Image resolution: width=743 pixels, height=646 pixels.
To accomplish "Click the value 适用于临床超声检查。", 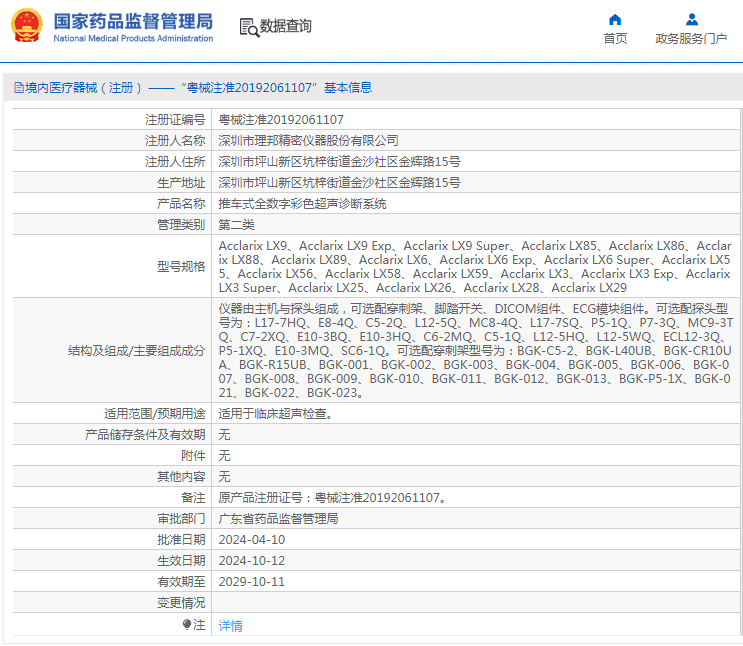I will pyautogui.click(x=275, y=413).
